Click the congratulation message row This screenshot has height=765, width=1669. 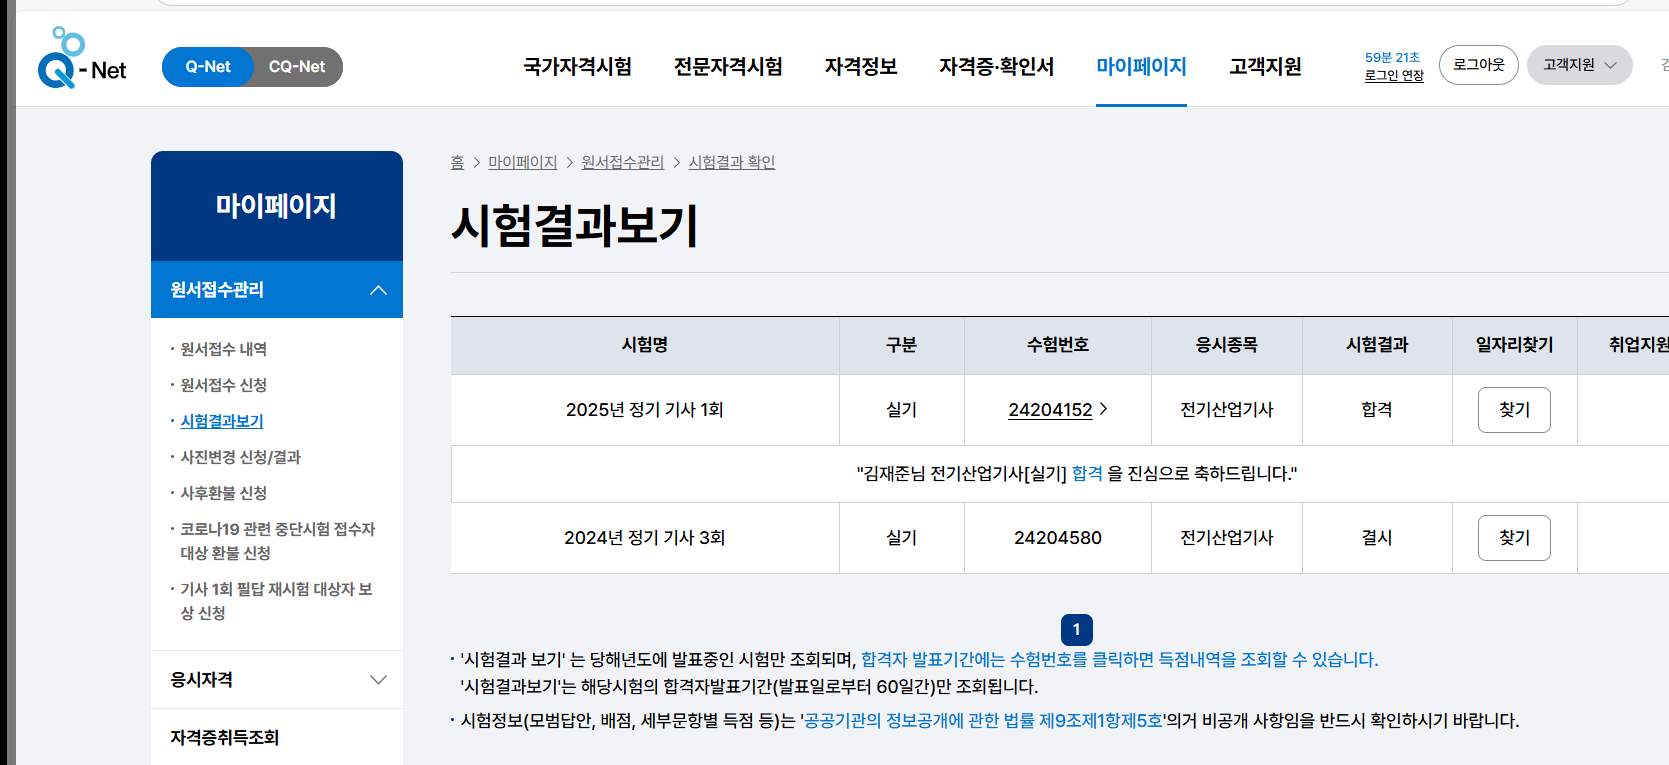click(1060, 474)
